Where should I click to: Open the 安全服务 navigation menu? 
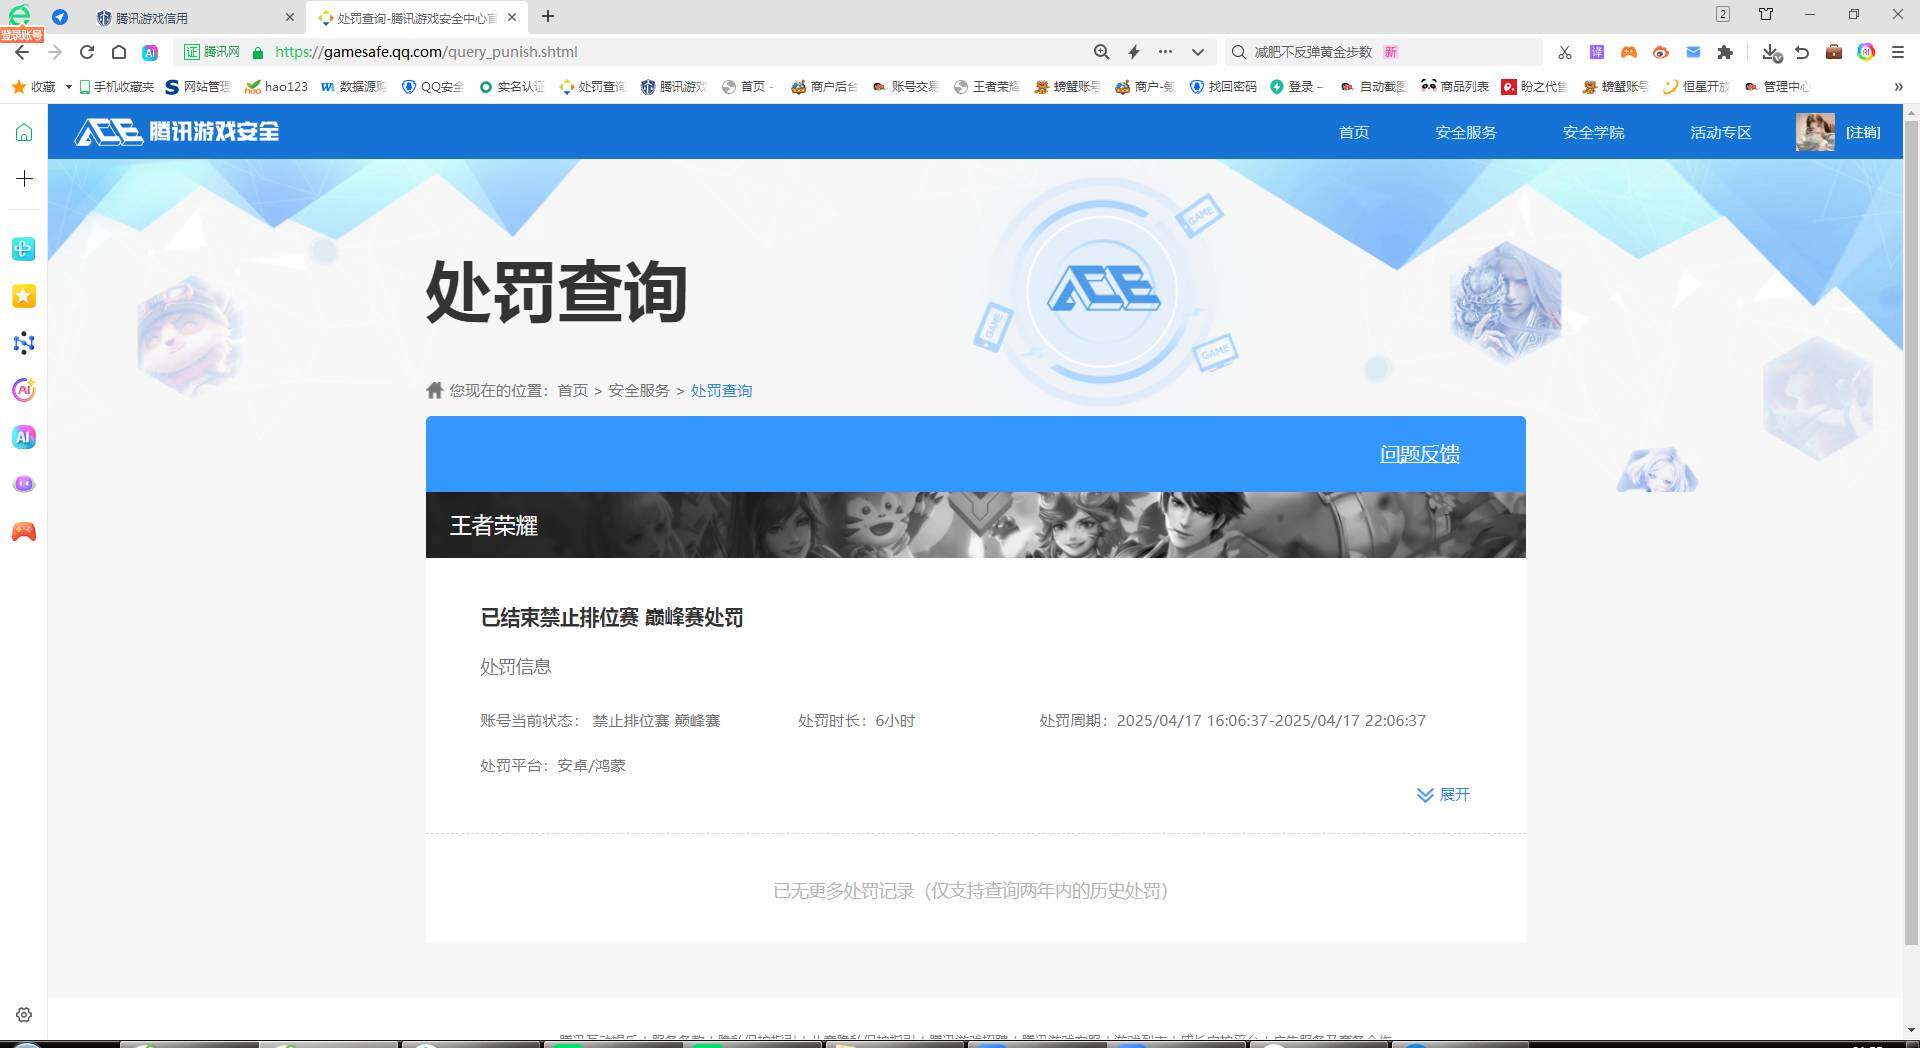tap(1466, 132)
